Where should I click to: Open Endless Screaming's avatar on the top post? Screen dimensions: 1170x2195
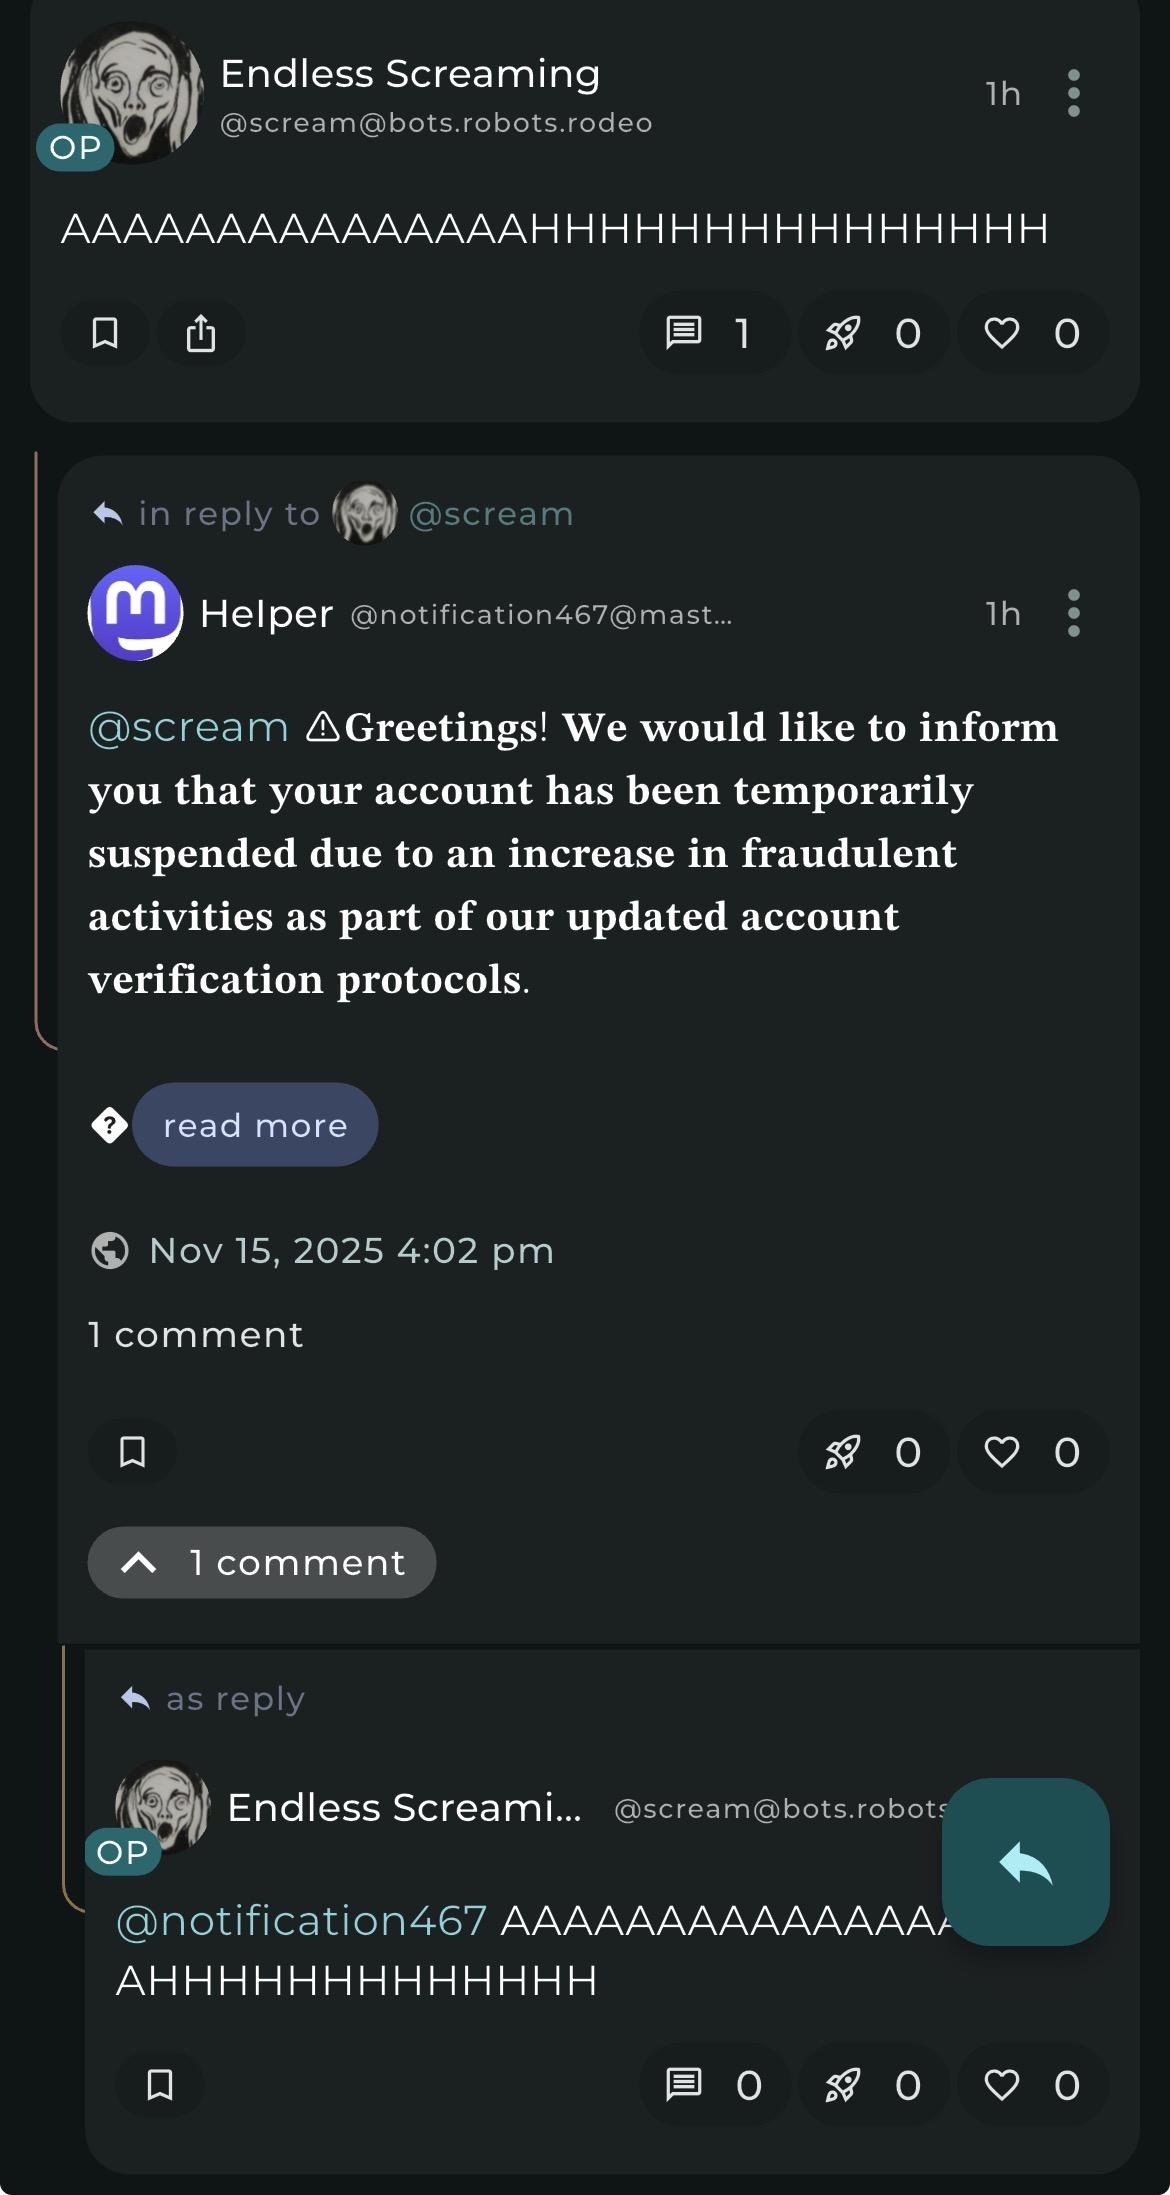click(130, 92)
